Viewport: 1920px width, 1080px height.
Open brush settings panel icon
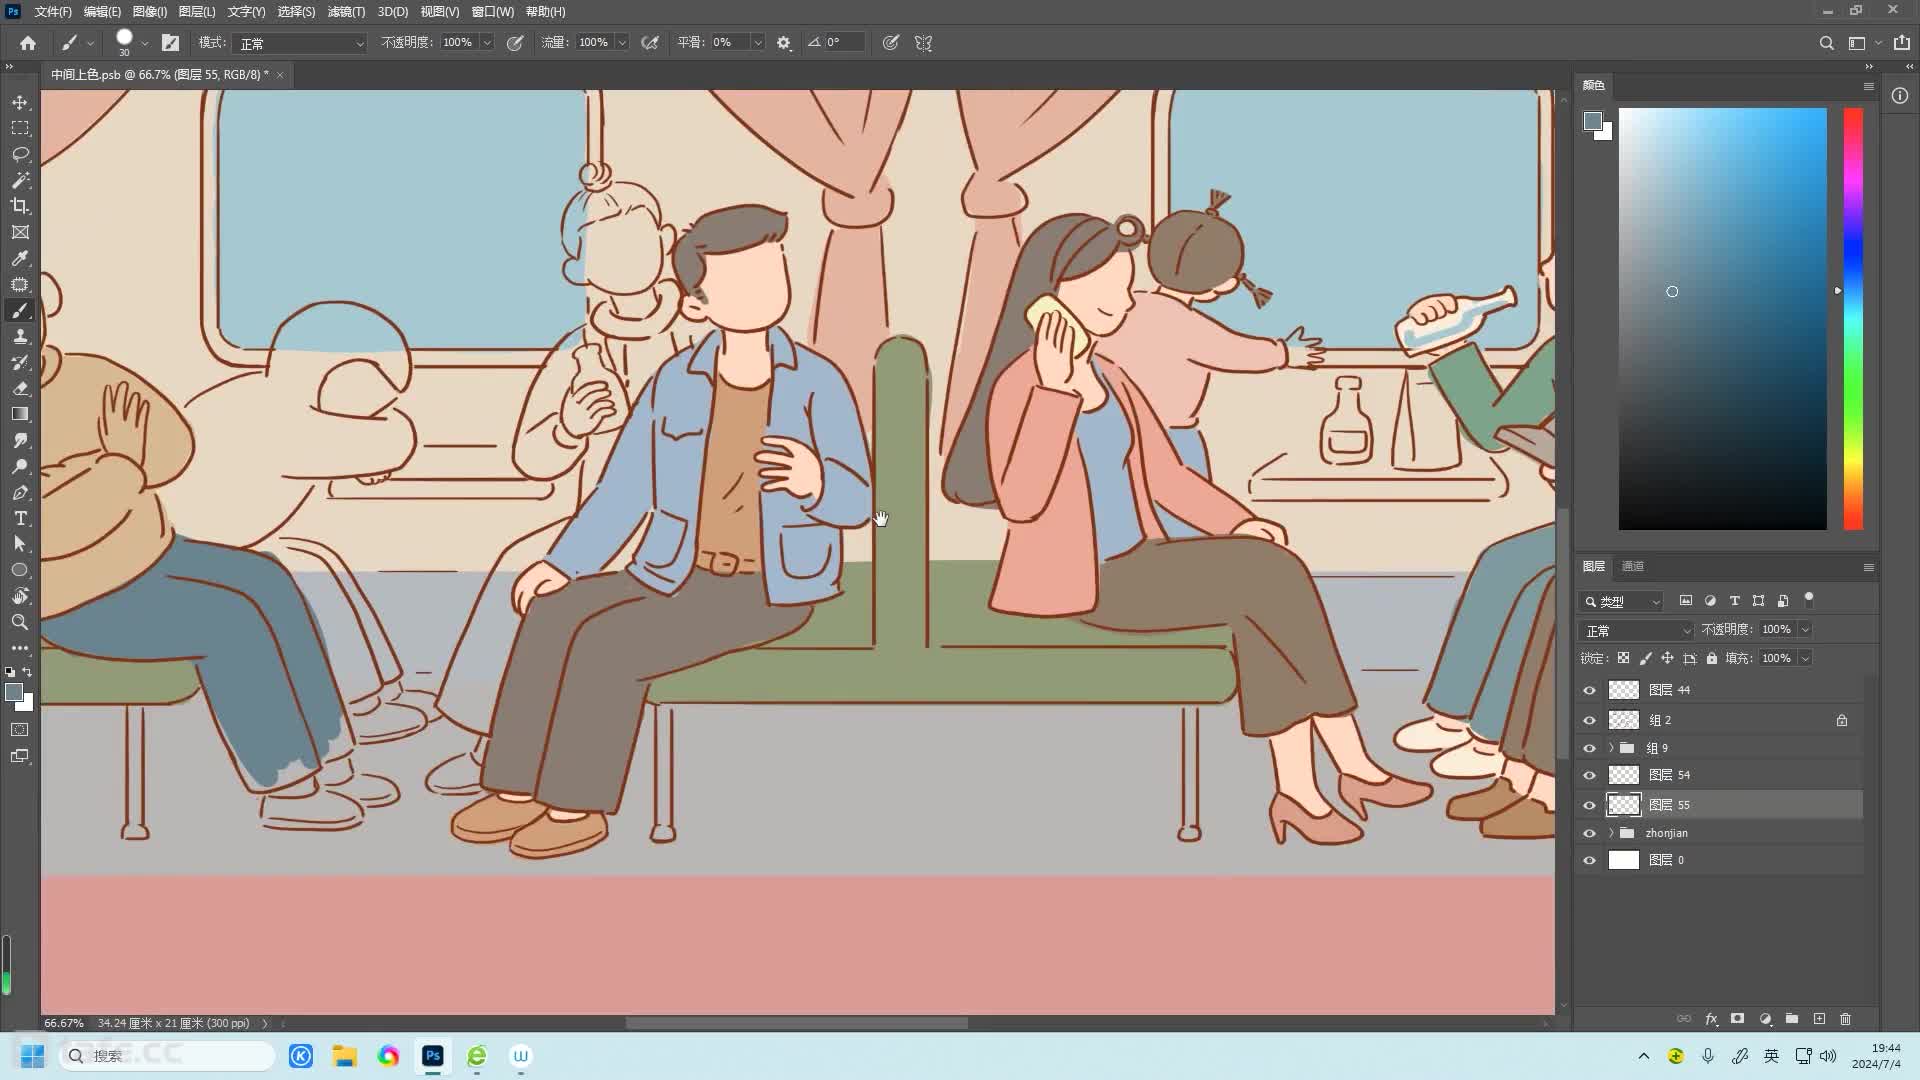pyautogui.click(x=170, y=43)
